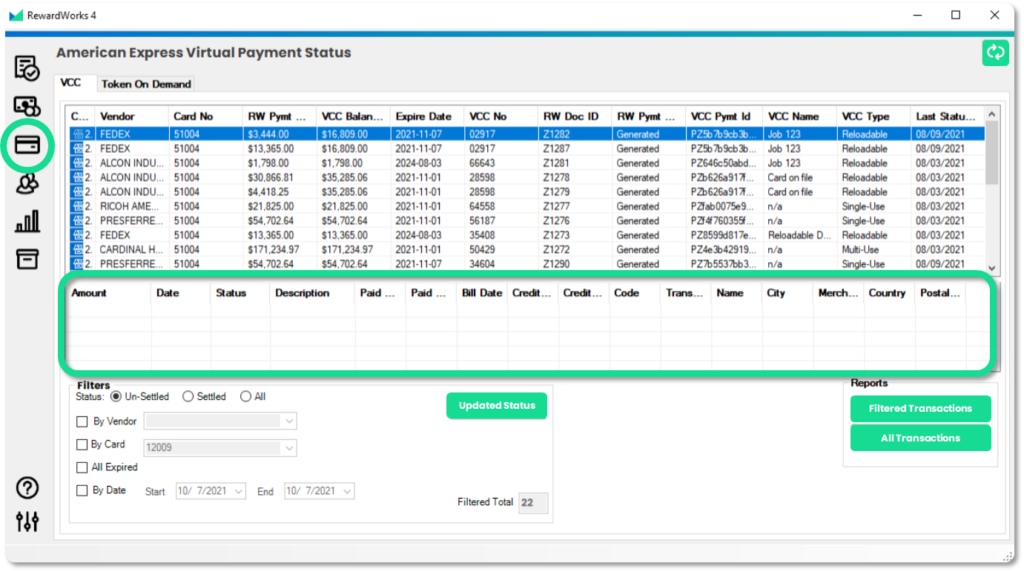Sort by the VCC Type column header

point(873,116)
